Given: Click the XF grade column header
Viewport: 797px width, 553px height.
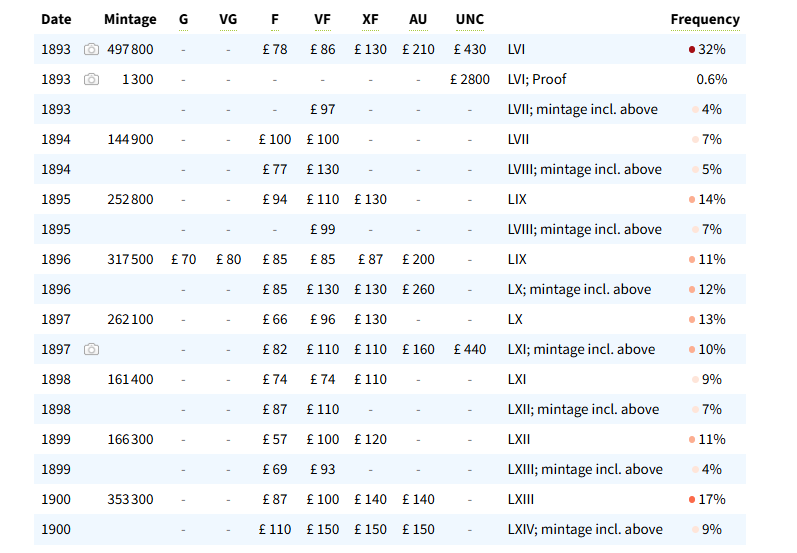Looking at the screenshot, I should click(370, 19).
